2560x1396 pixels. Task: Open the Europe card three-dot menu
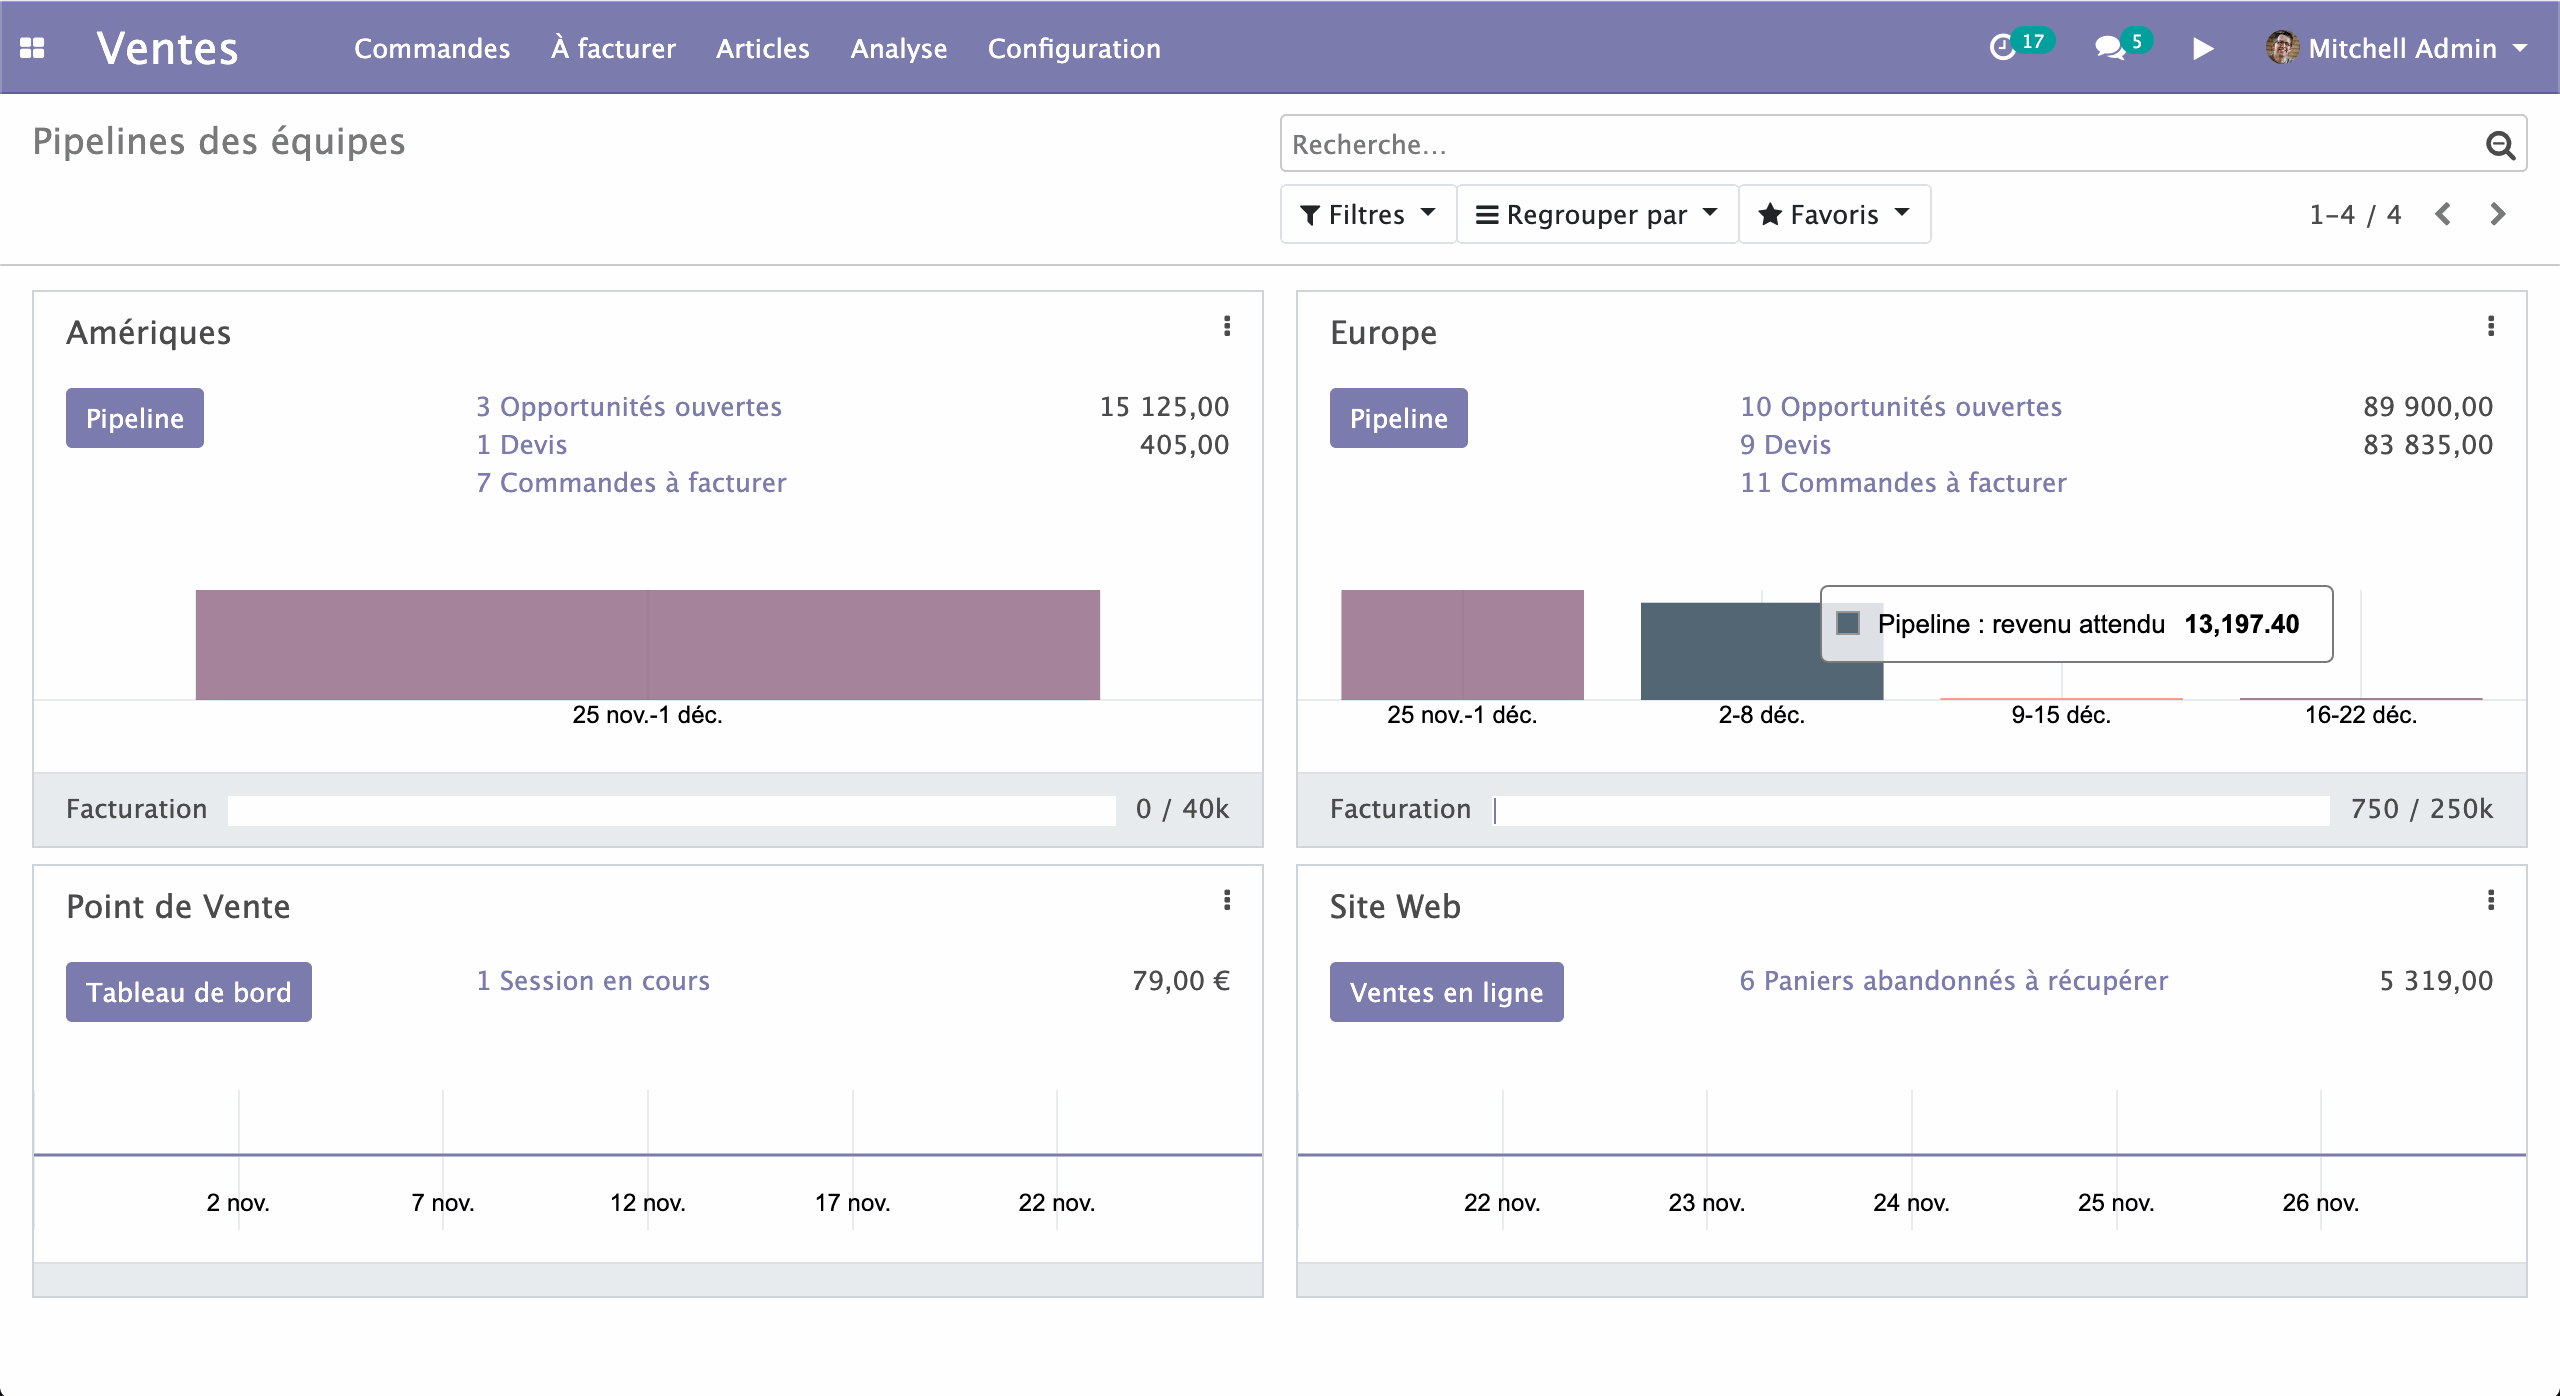point(2490,326)
